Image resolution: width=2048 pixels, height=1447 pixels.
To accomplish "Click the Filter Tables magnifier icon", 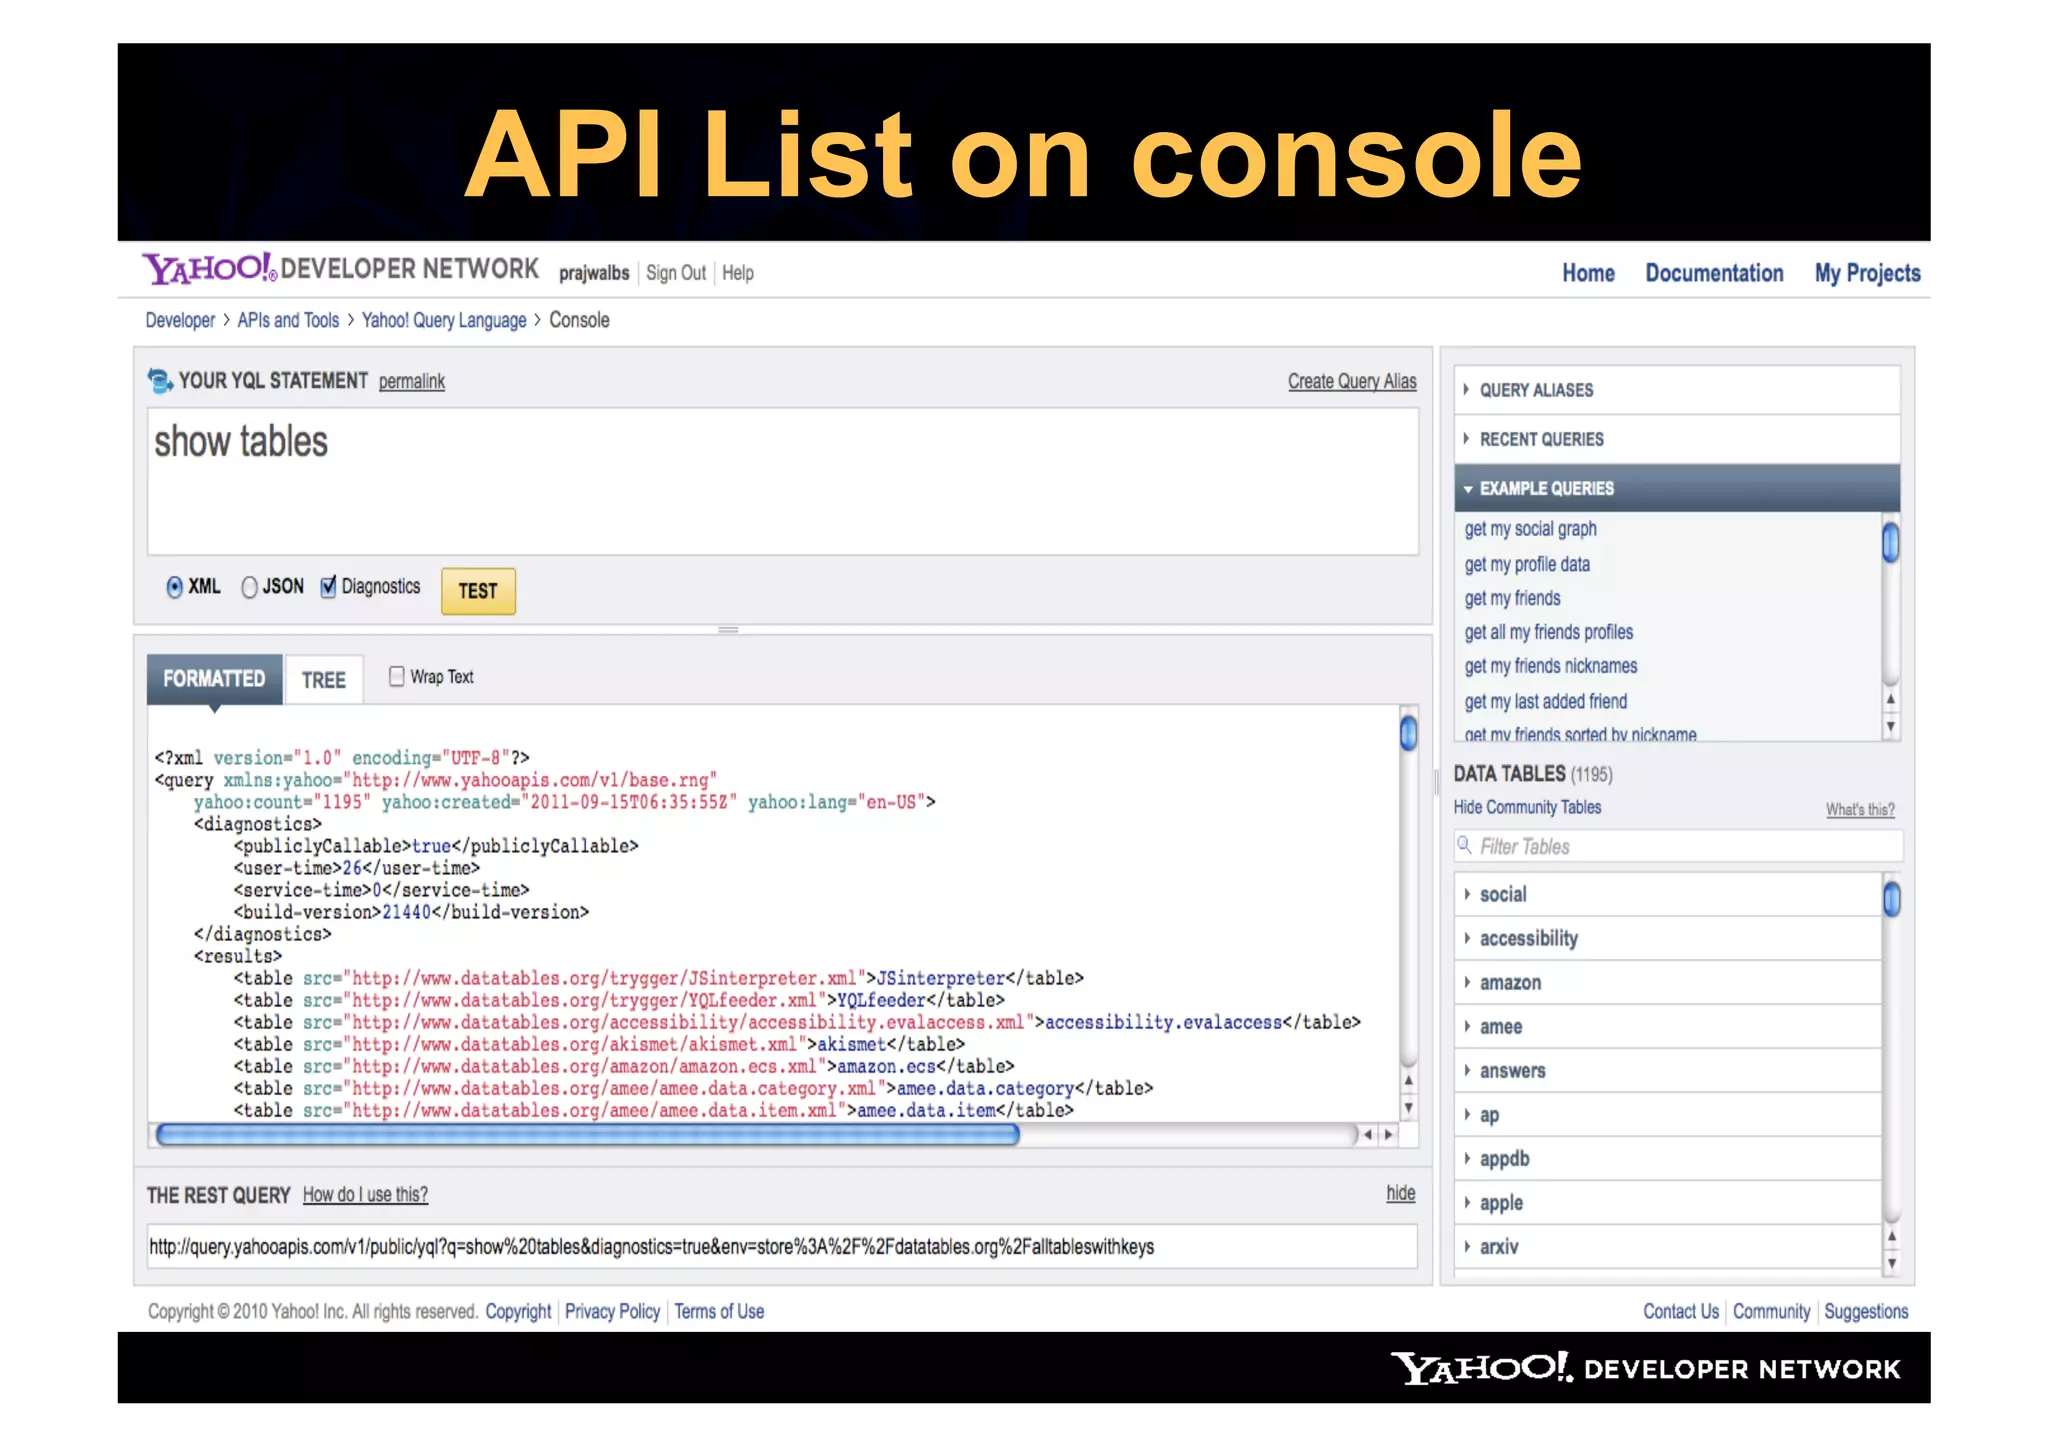I will click(x=1465, y=846).
